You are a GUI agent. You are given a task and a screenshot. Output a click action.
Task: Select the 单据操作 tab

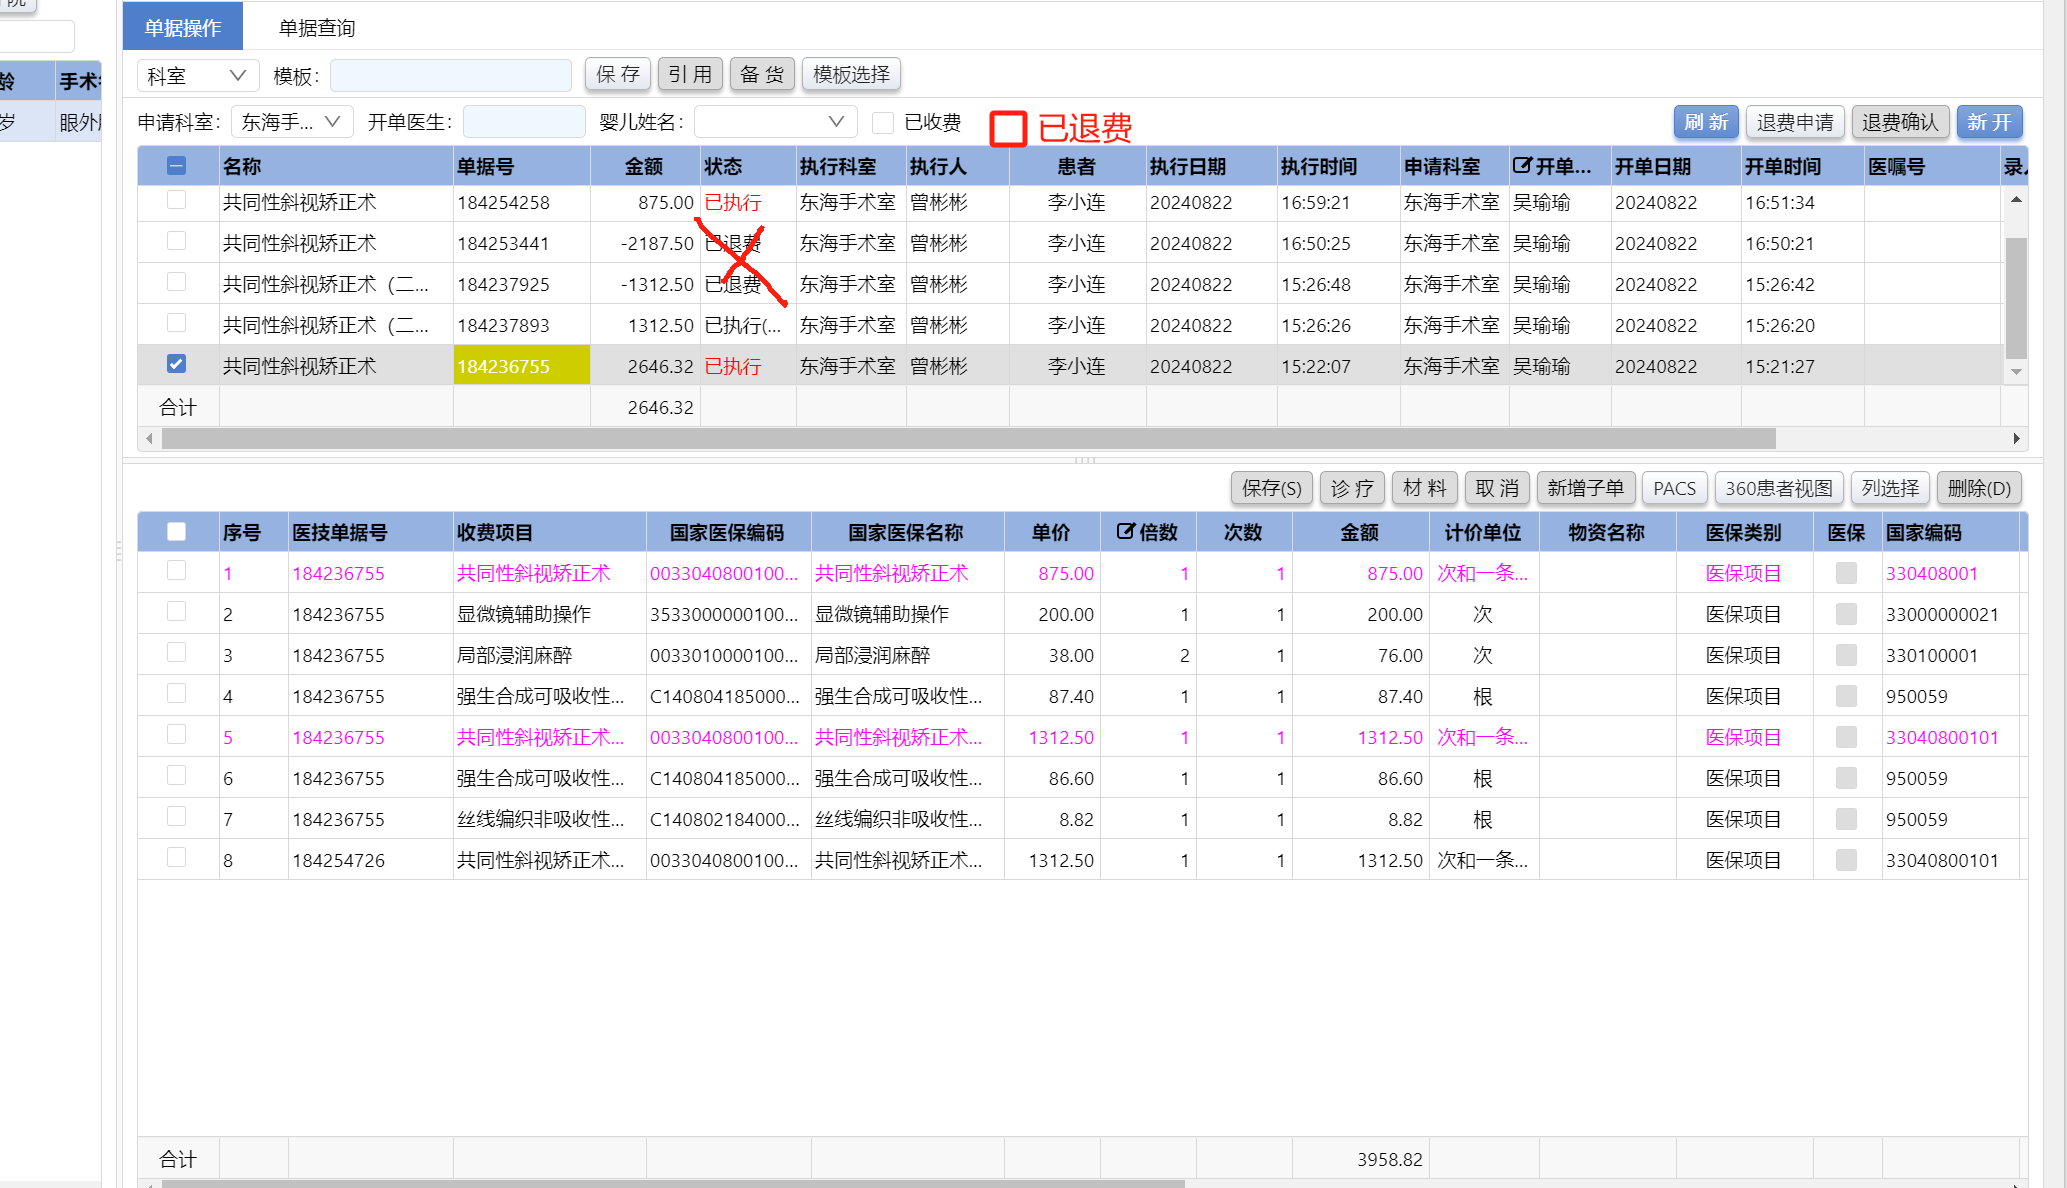coord(182,28)
